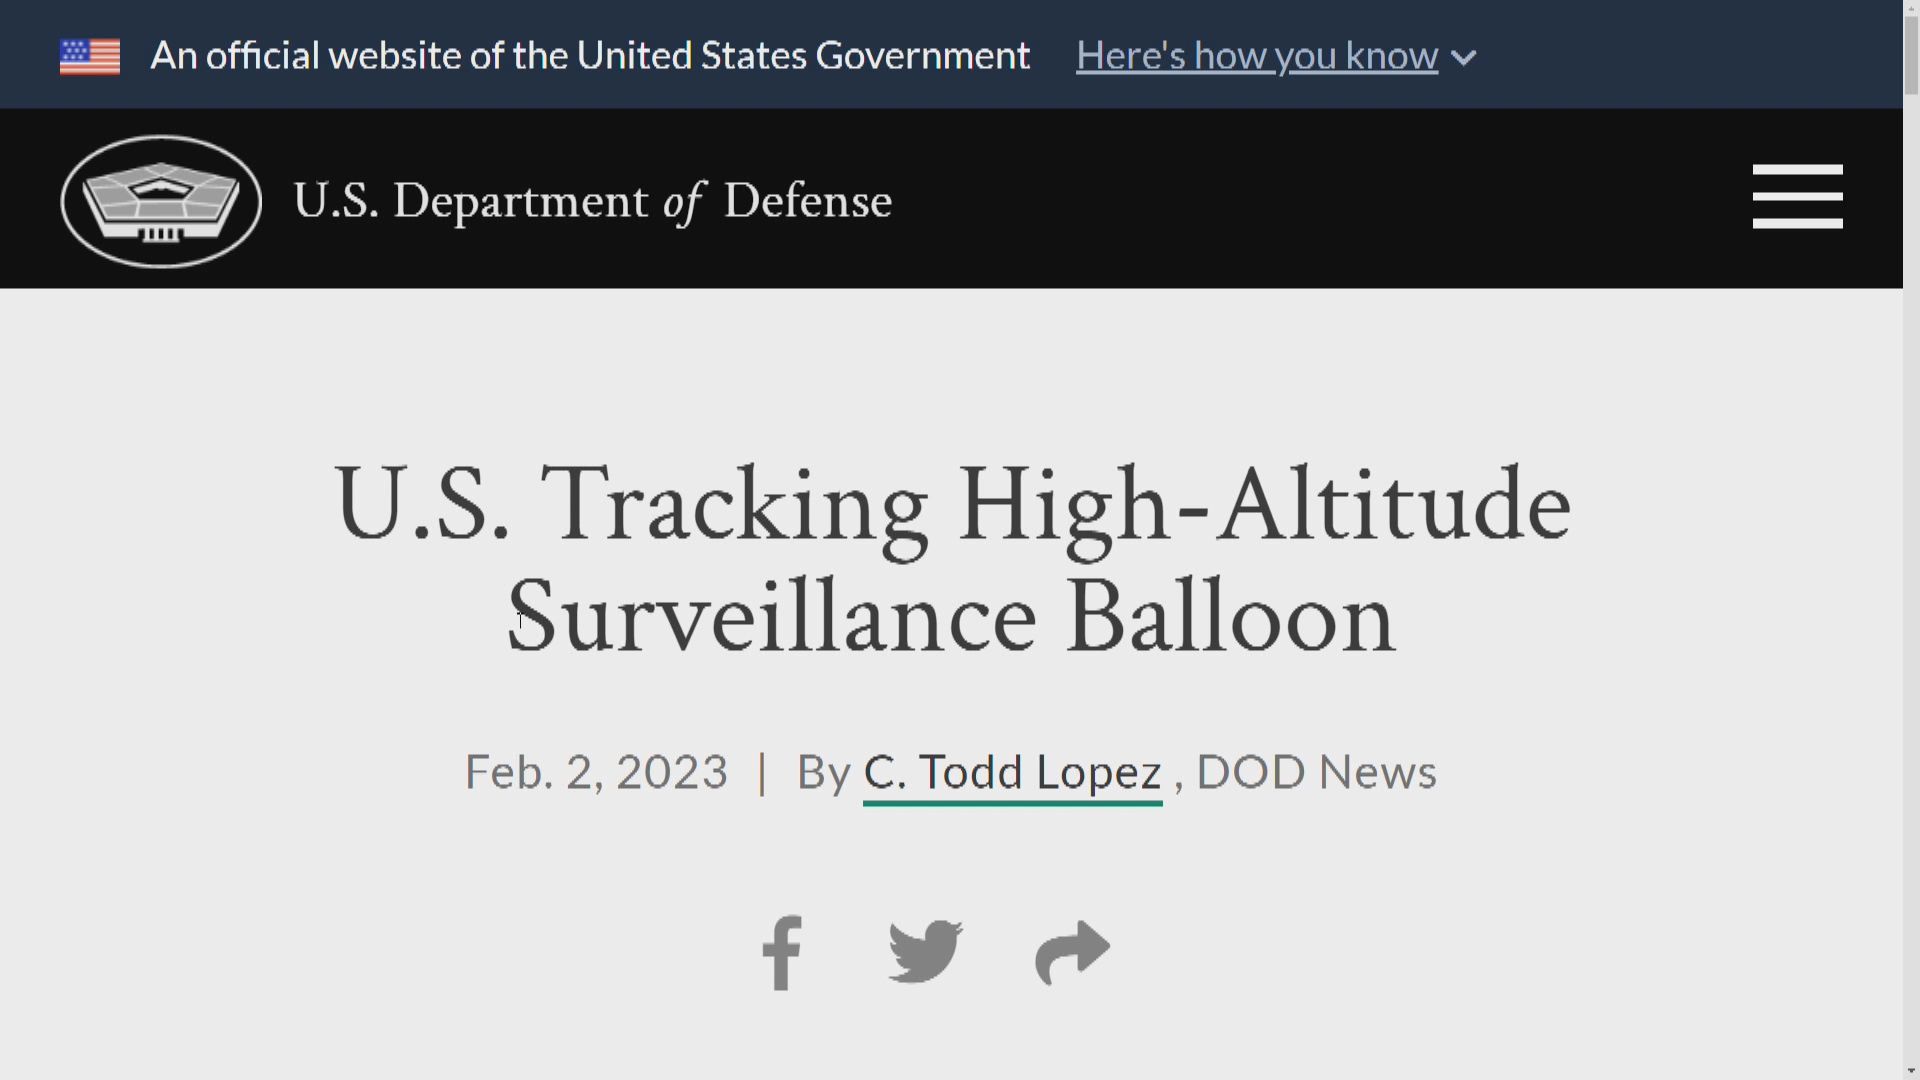1920x1080 pixels.
Task: Click the "By" byline text
Action: click(x=823, y=772)
